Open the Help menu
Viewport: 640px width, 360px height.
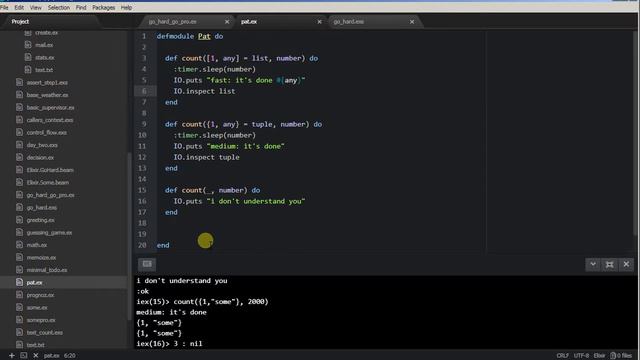[126, 7]
